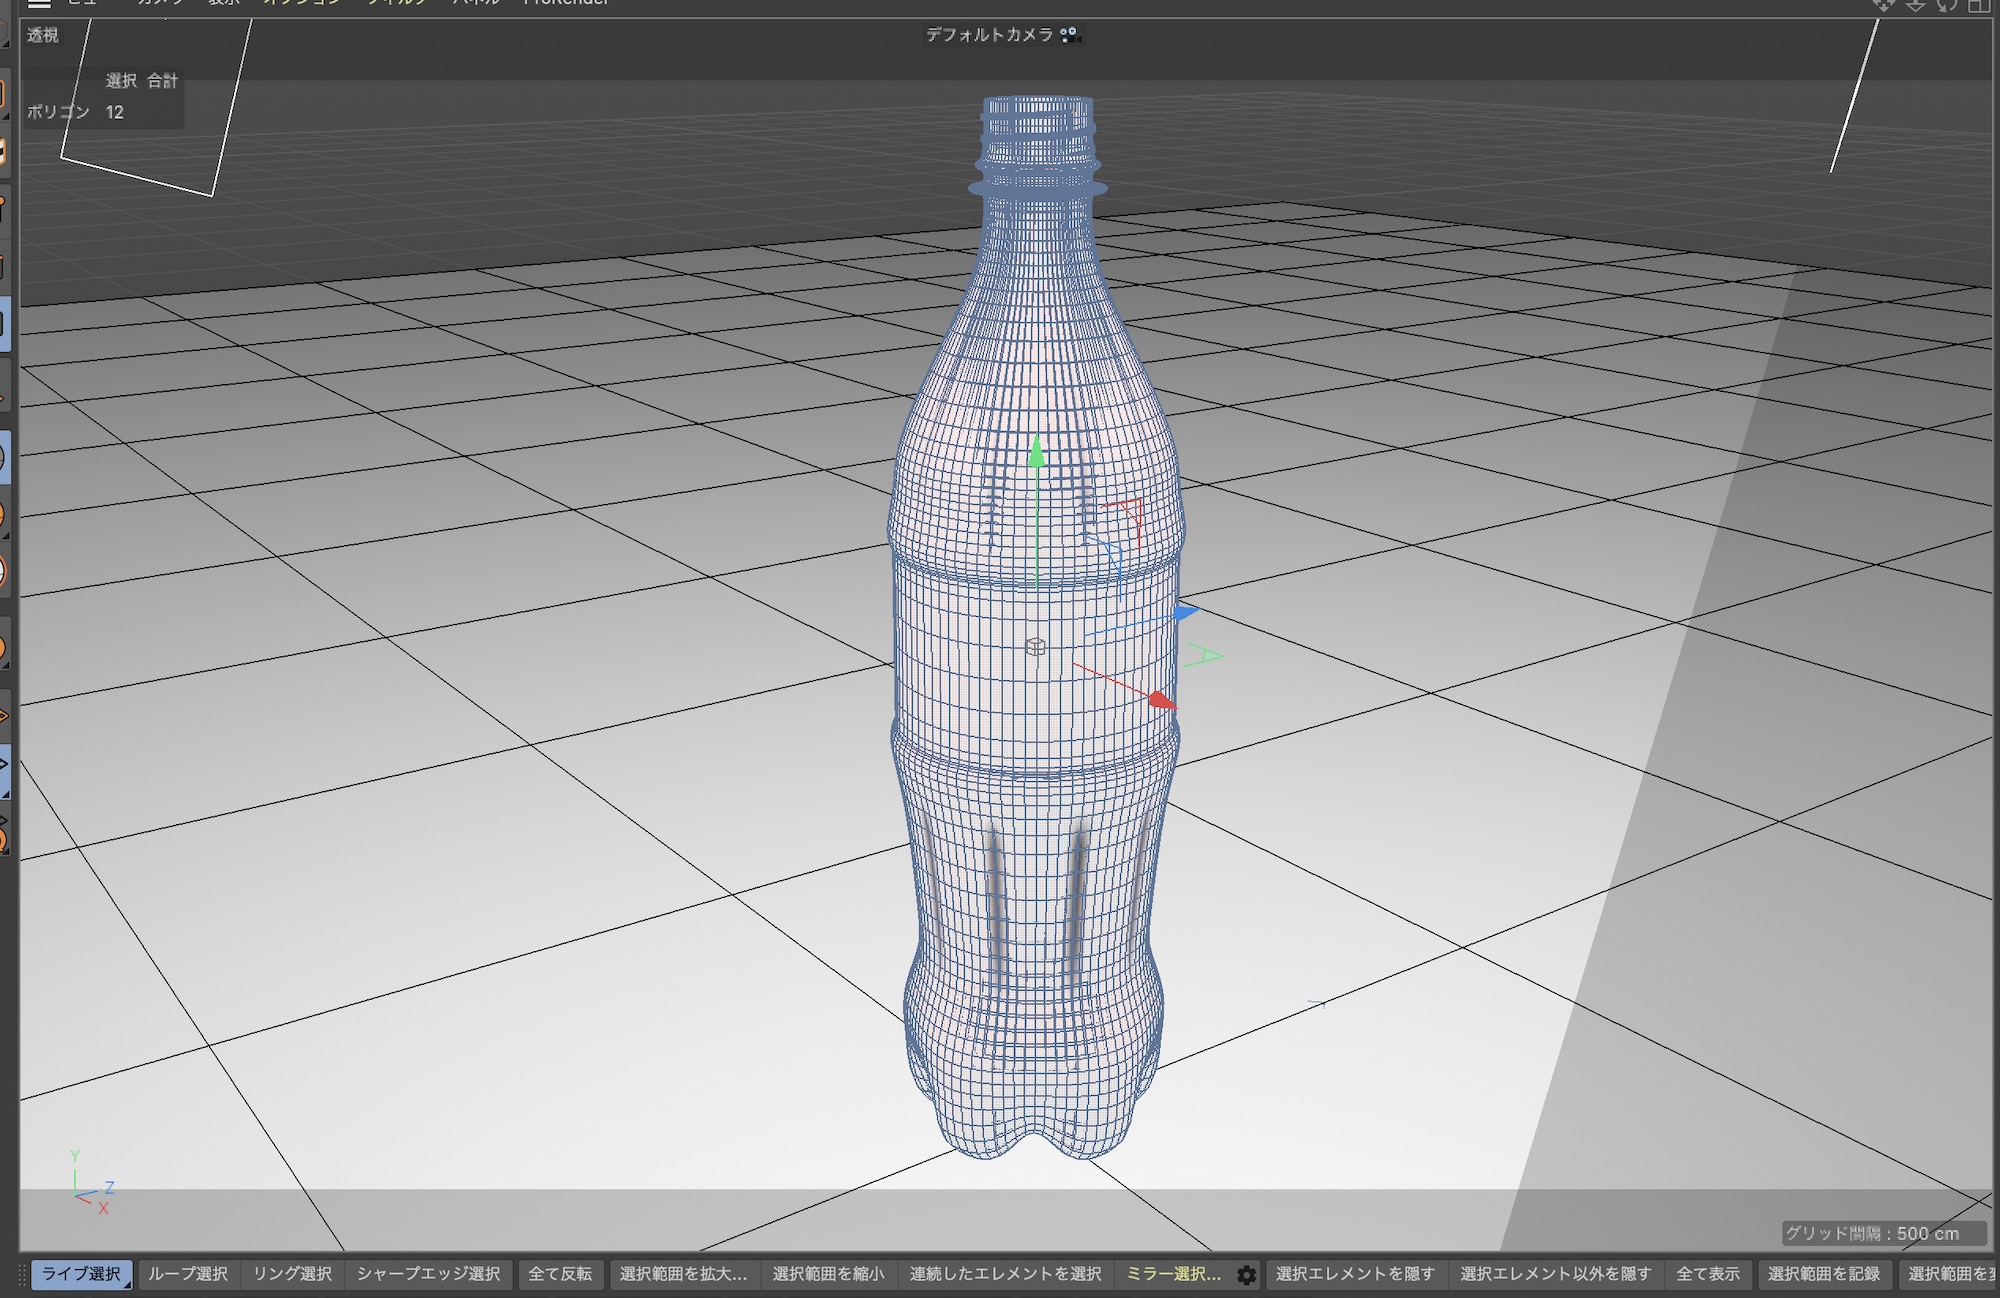Click シャープエッジ選択 button
This screenshot has width=2000, height=1298.
coord(428,1274)
